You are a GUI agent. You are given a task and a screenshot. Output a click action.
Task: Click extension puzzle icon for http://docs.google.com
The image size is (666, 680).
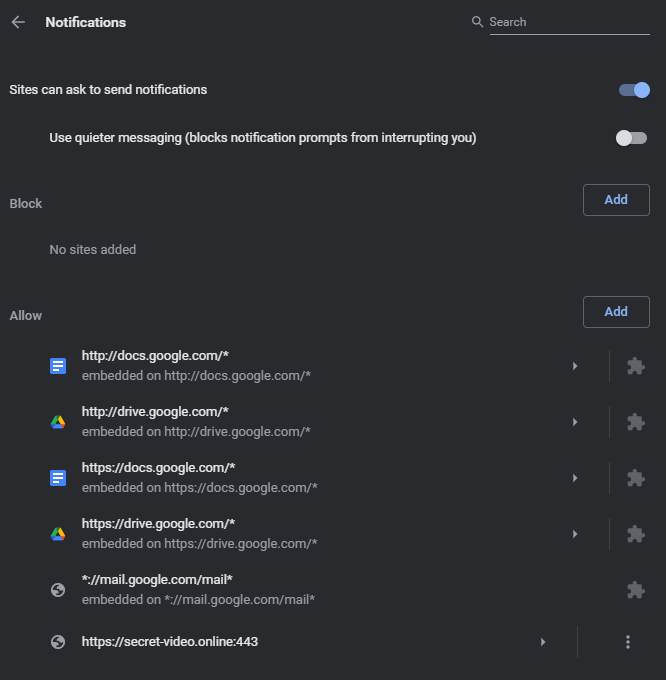635,366
